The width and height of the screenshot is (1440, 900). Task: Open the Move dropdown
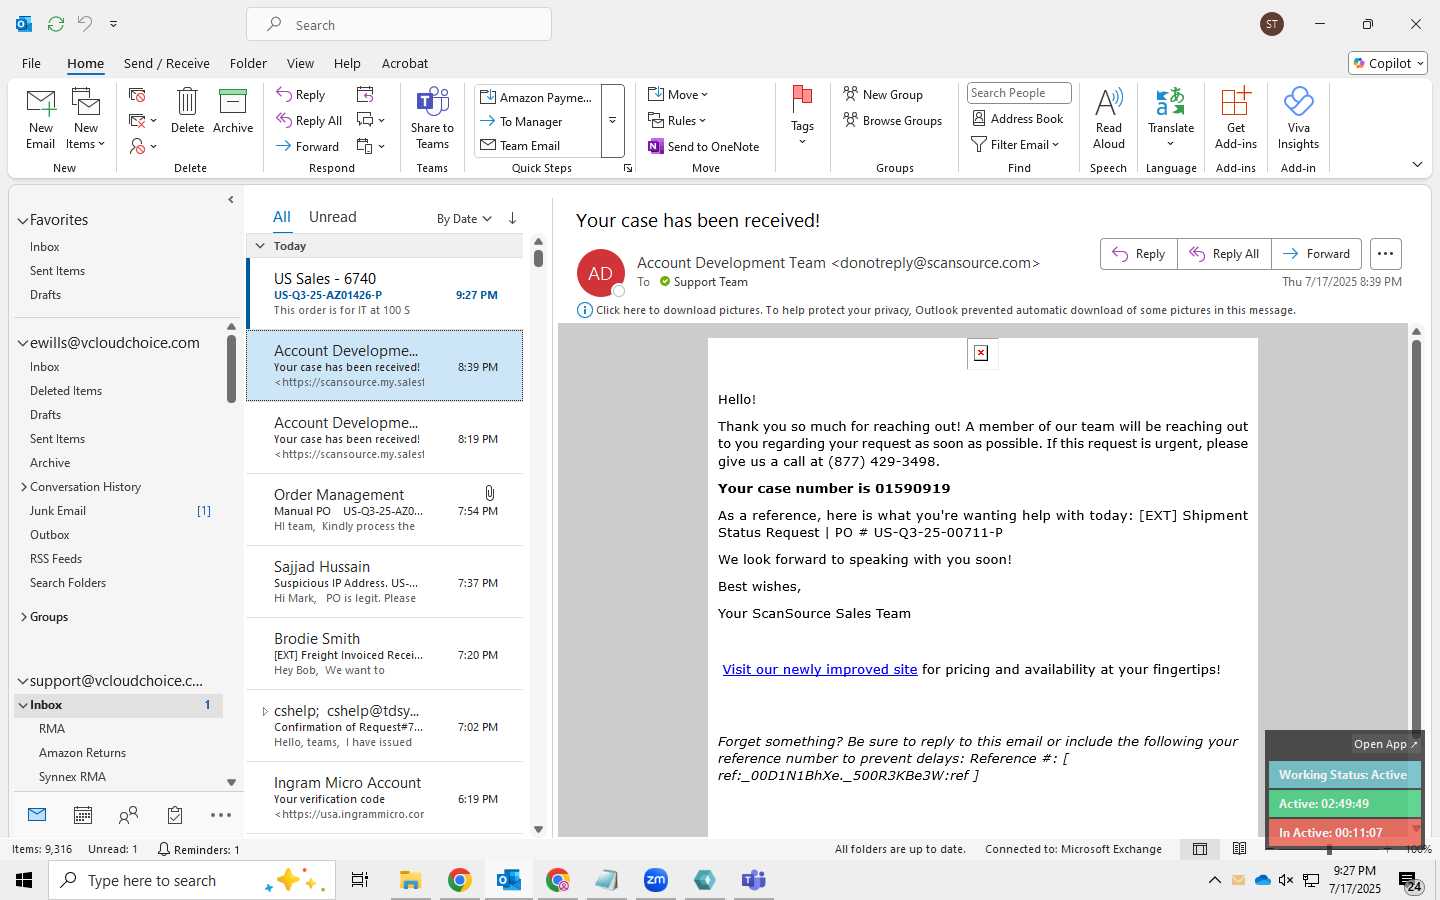[678, 94]
